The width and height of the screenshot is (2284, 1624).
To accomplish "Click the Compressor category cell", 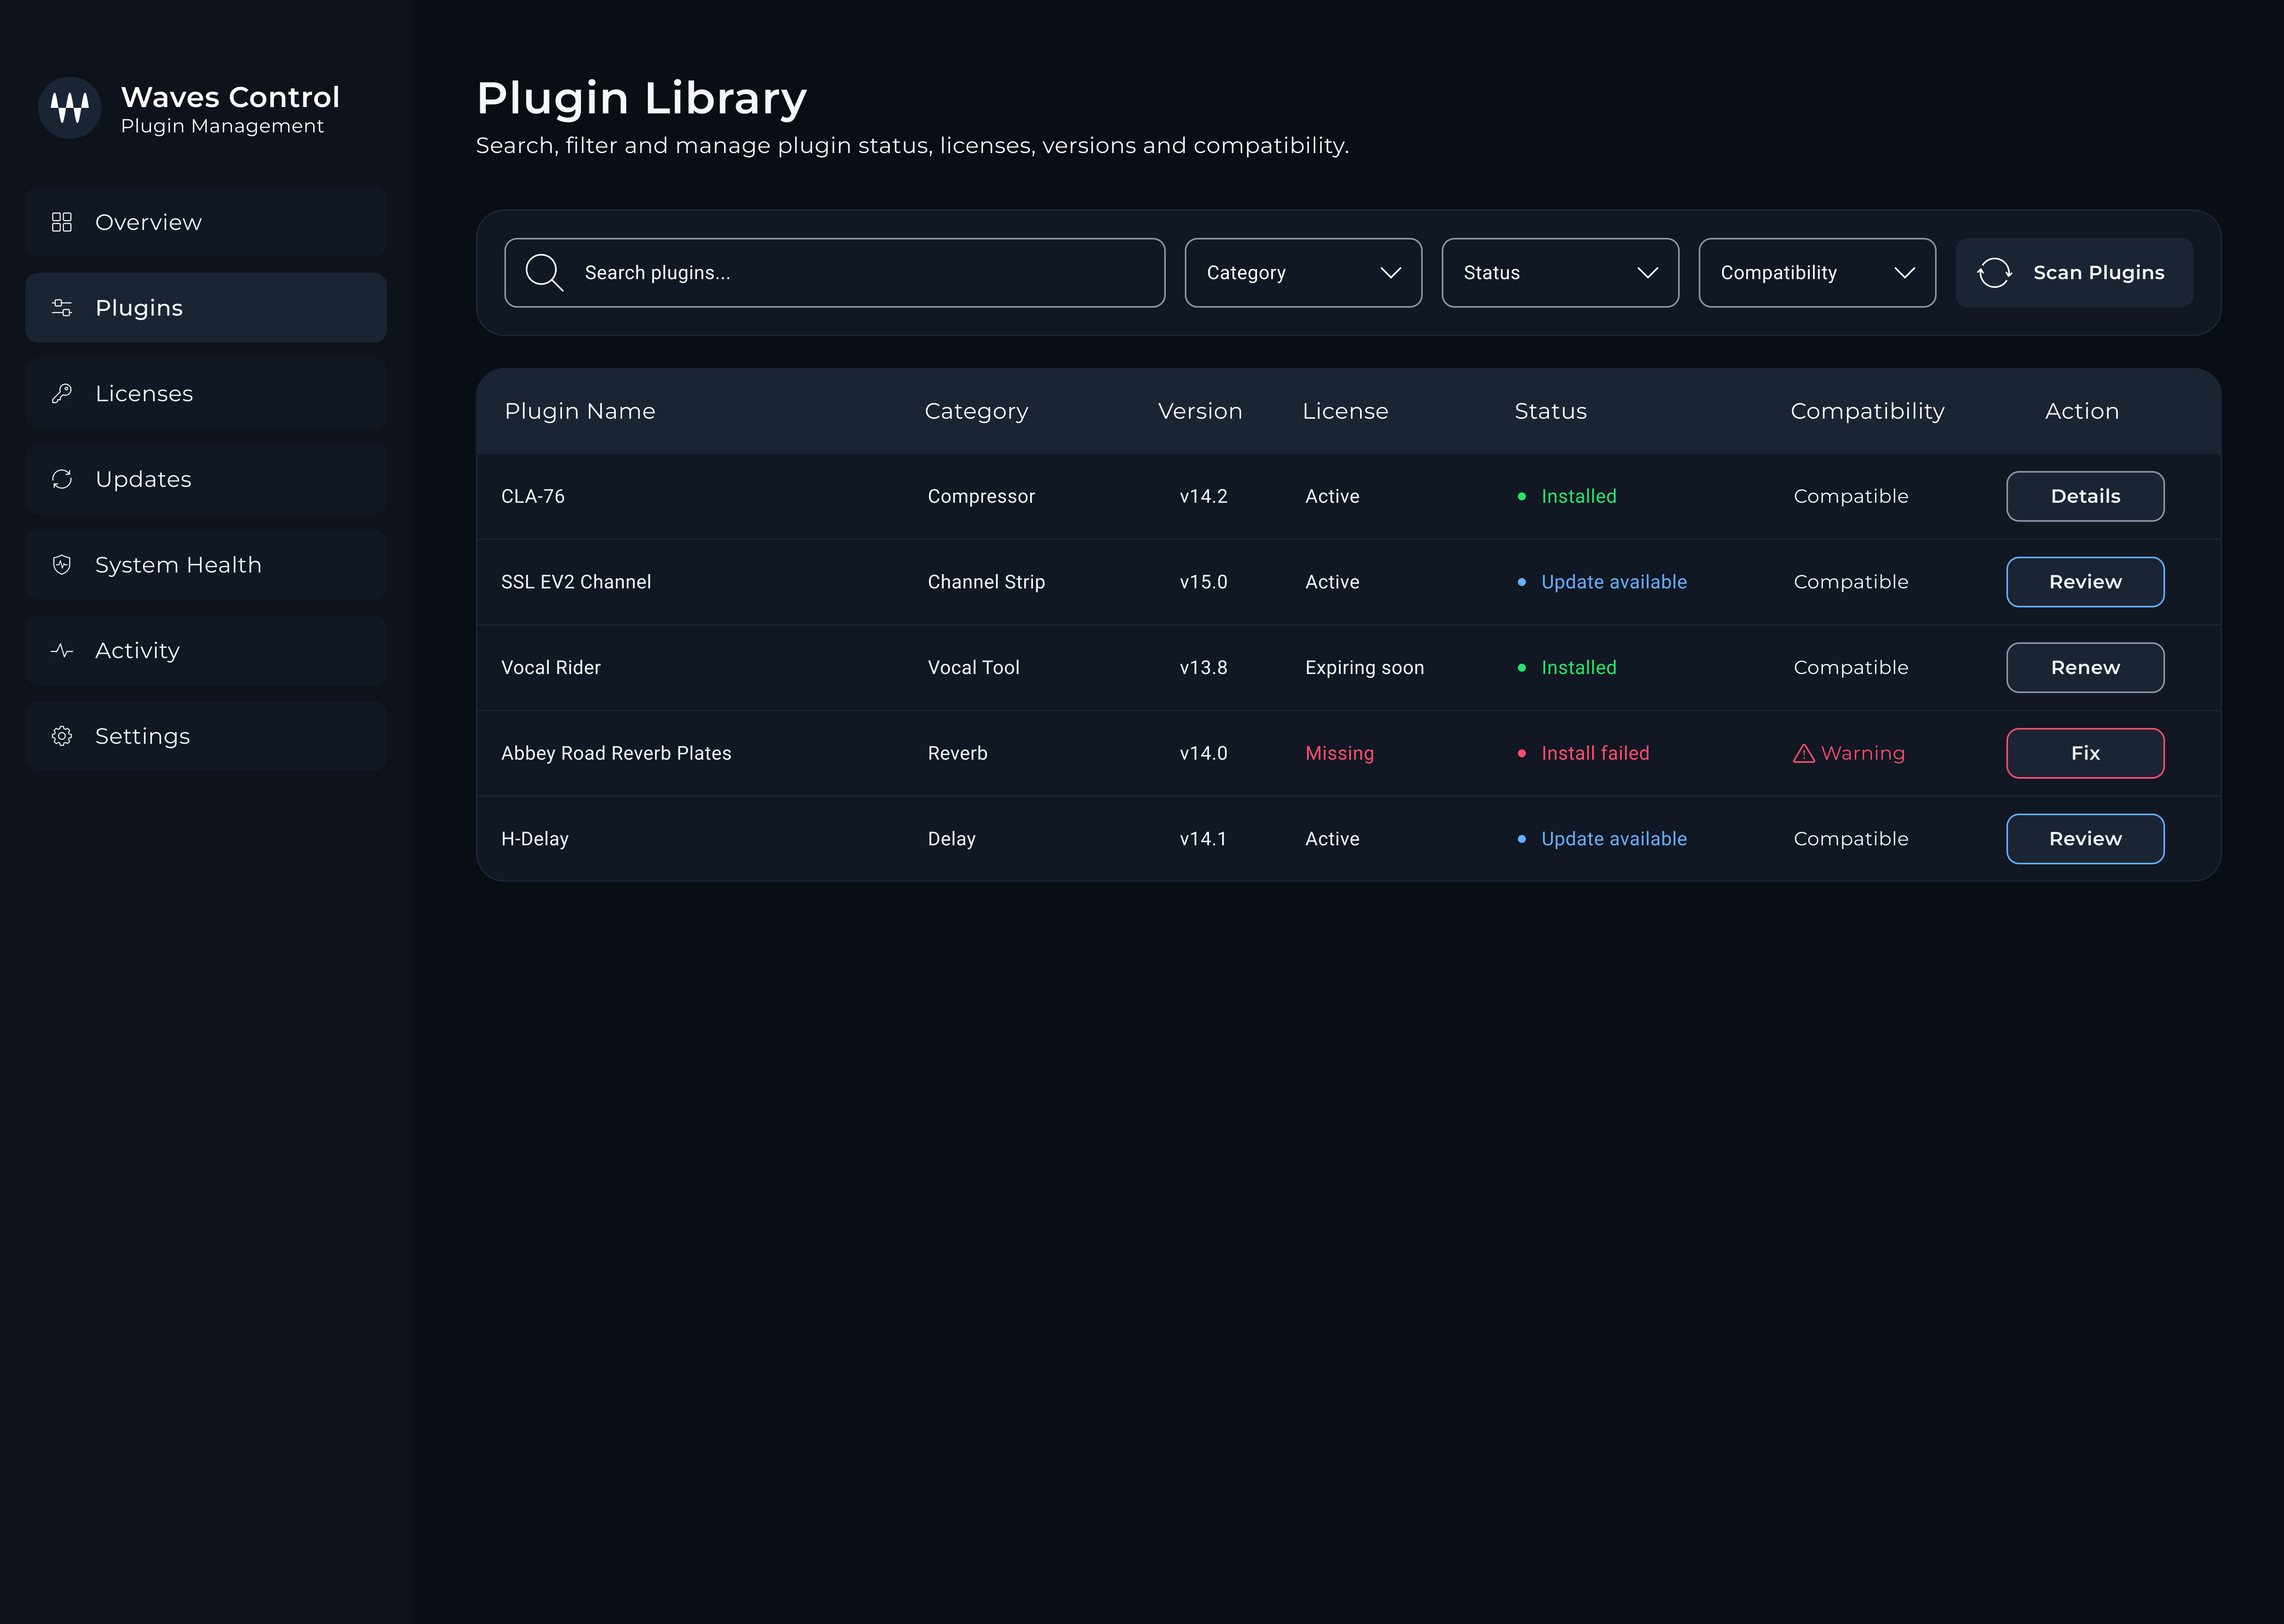I will pyautogui.click(x=981, y=497).
